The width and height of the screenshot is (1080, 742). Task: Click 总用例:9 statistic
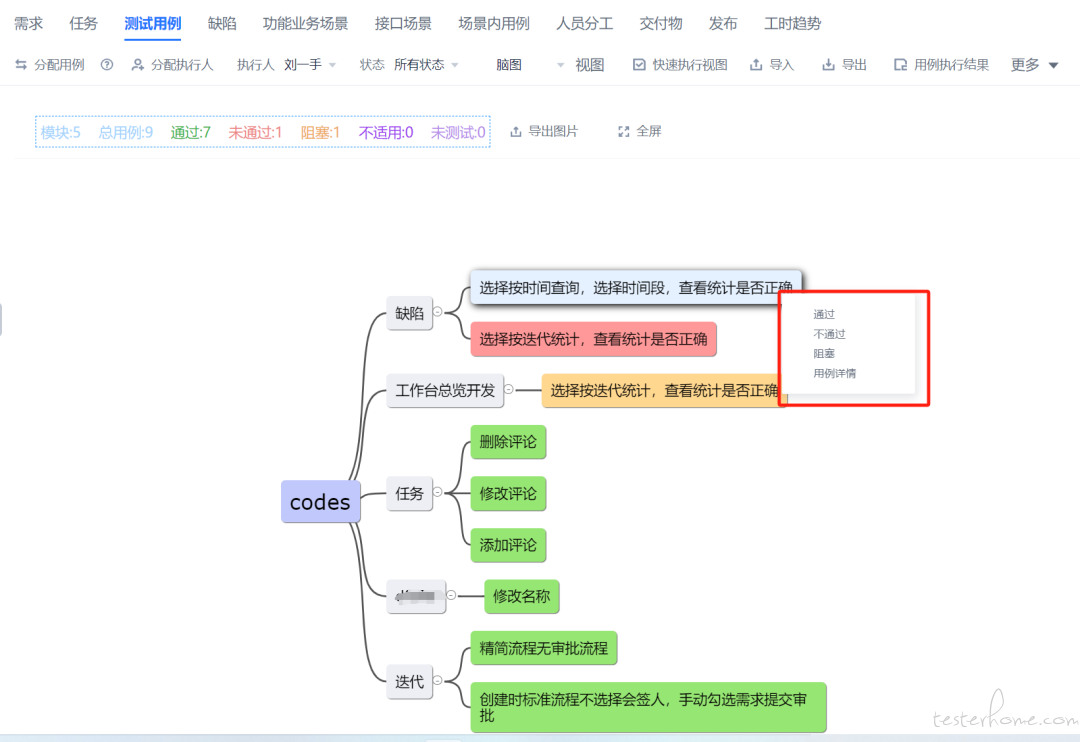coord(125,132)
